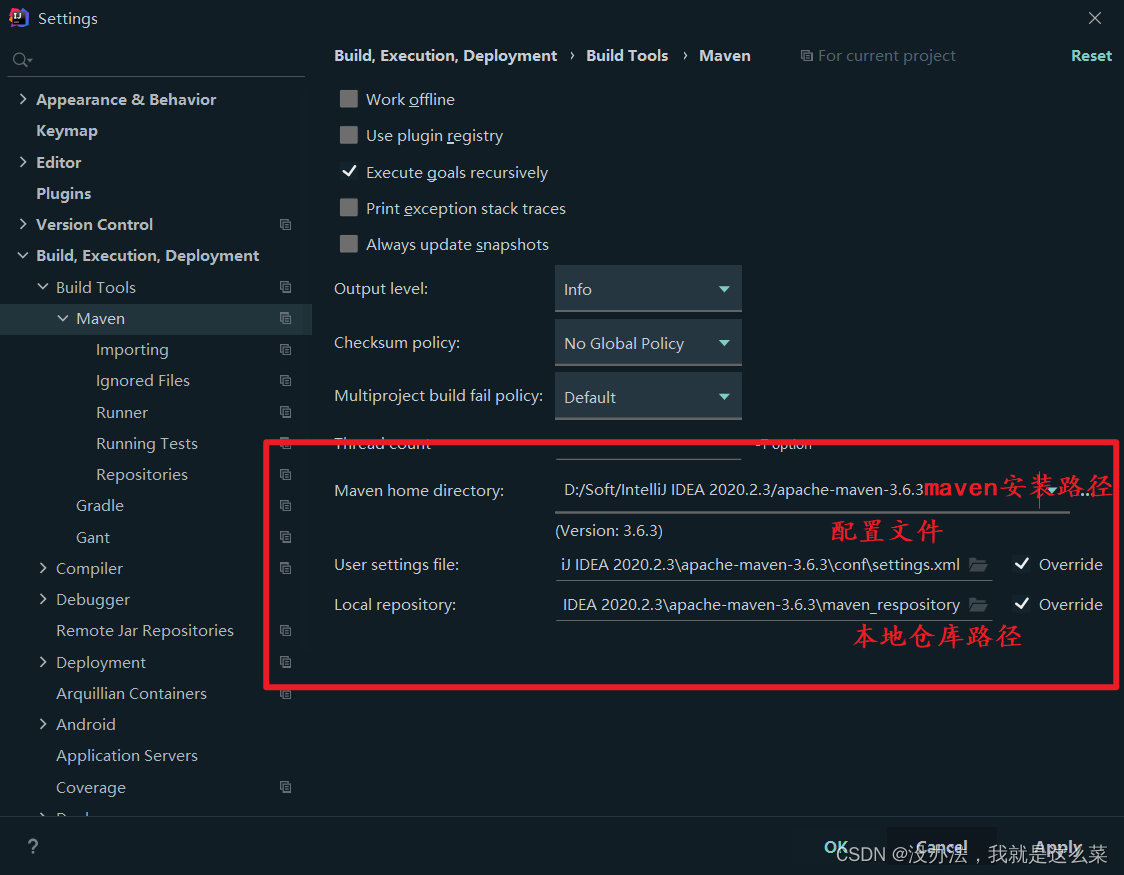Viewport: 1124px width, 875px height.
Task: Browse folder for User settings file
Action: click(x=978, y=565)
